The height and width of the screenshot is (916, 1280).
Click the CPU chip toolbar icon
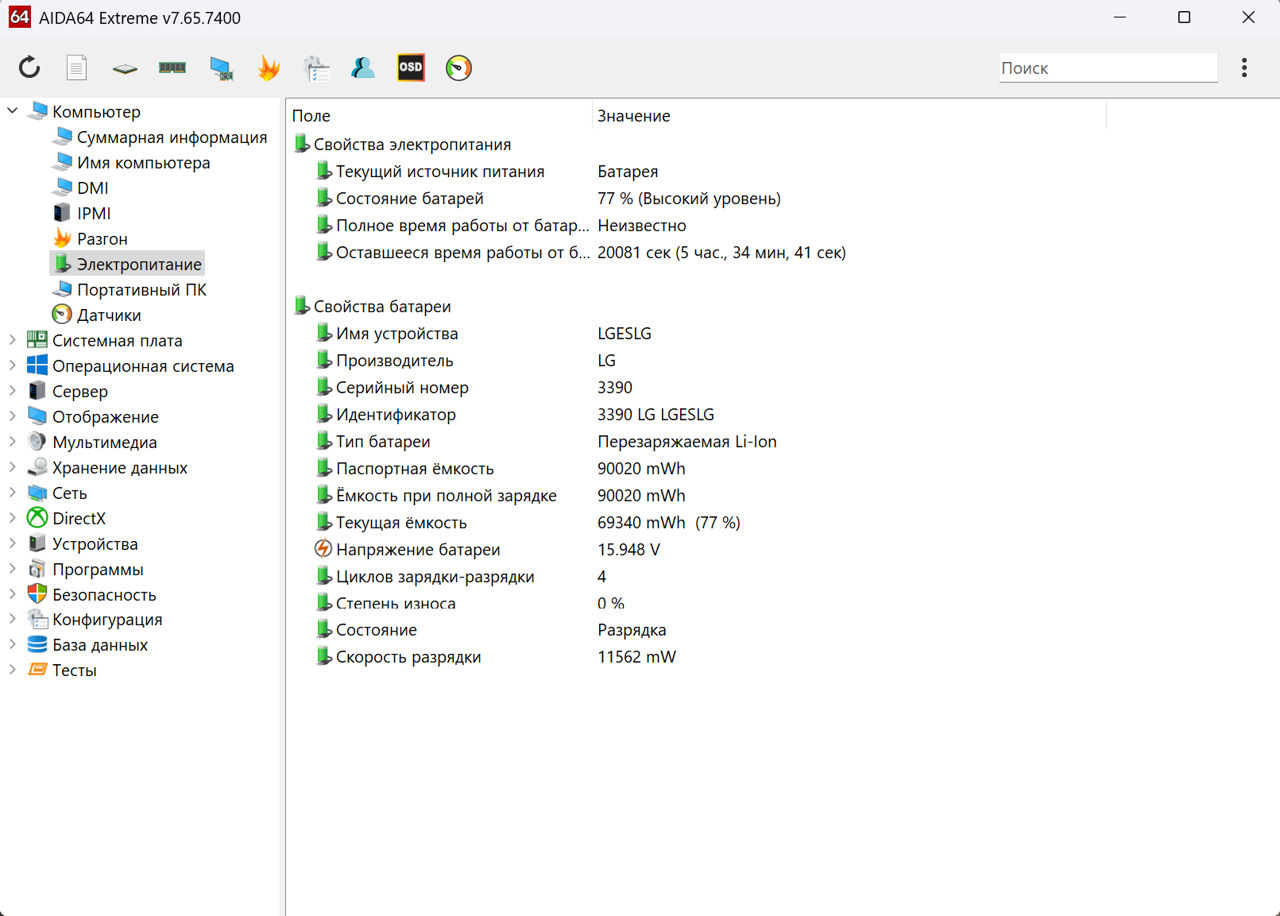pyautogui.click(x=124, y=68)
